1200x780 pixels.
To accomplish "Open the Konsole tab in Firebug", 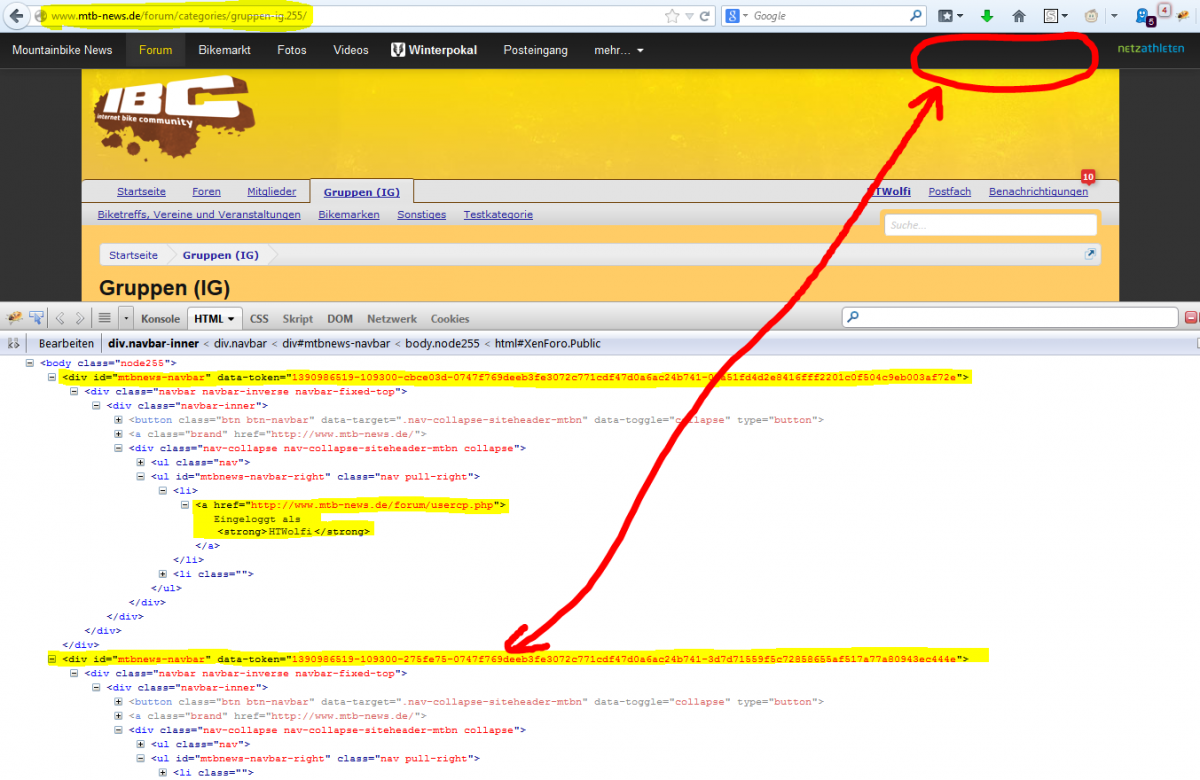I will (160, 319).
